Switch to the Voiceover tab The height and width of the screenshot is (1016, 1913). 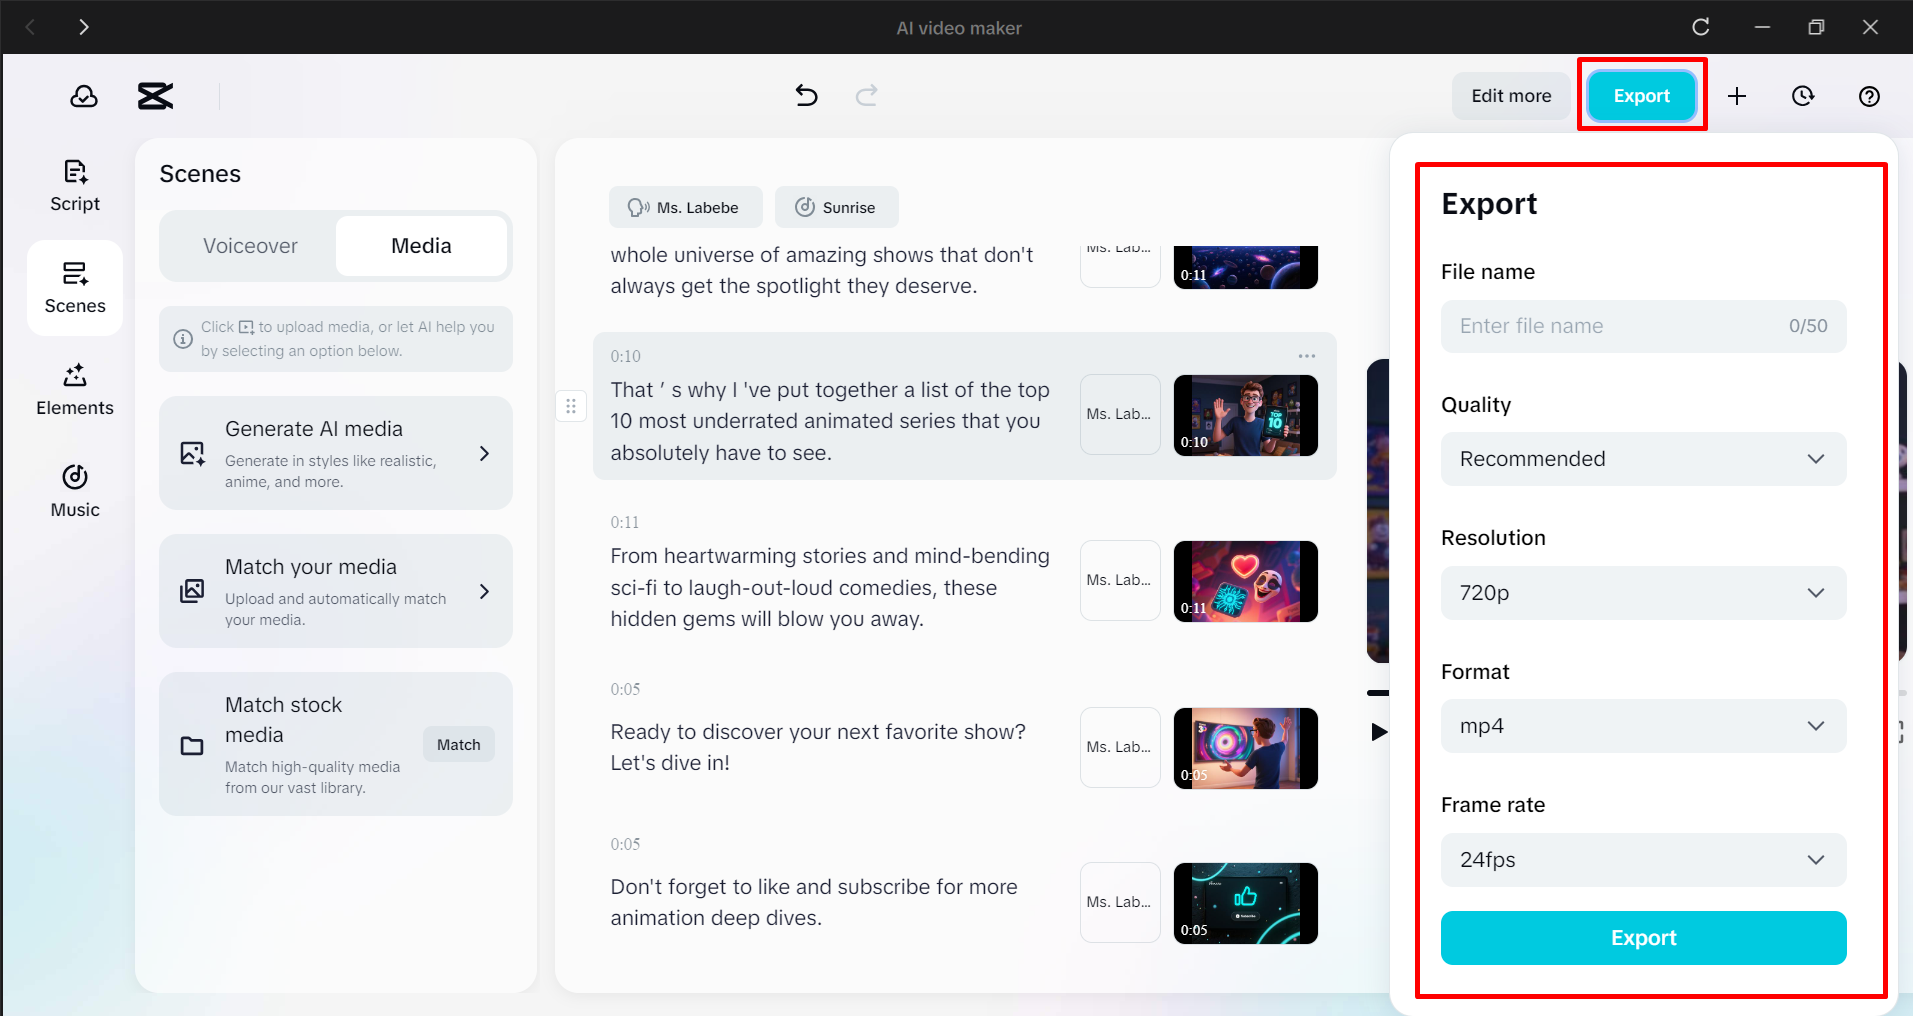tap(250, 245)
